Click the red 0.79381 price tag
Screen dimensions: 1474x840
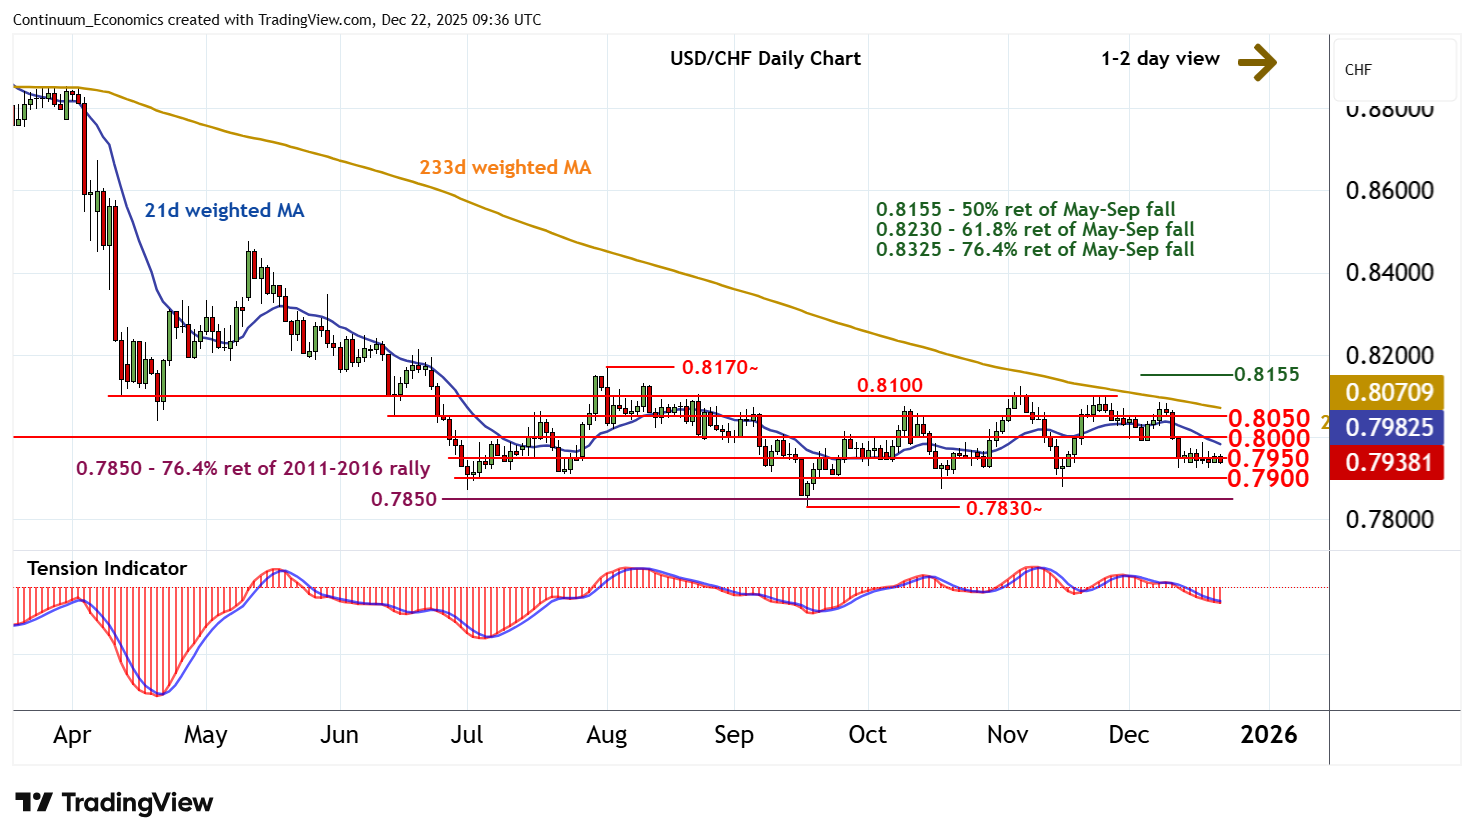1388,463
